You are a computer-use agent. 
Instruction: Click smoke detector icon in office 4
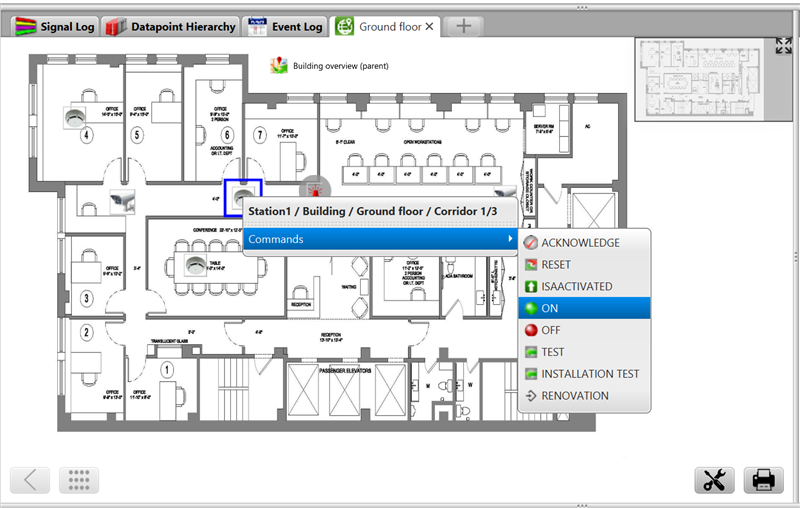click(x=75, y=116)
